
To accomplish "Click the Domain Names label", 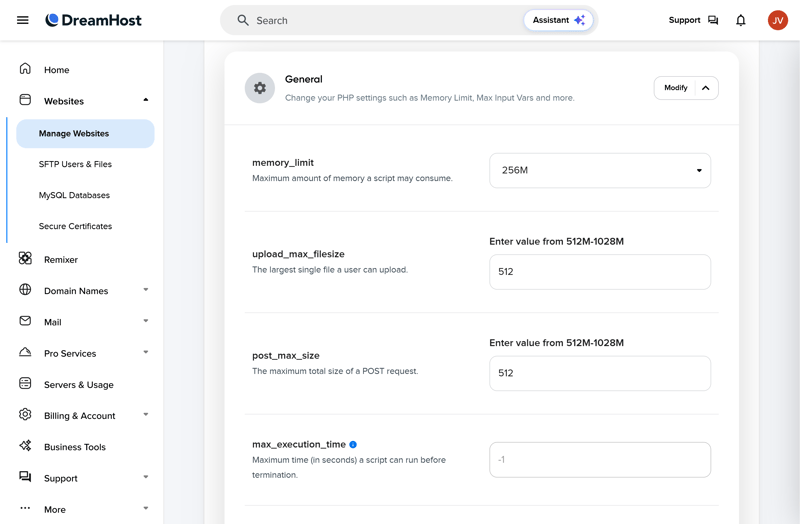I will (76, 291).
